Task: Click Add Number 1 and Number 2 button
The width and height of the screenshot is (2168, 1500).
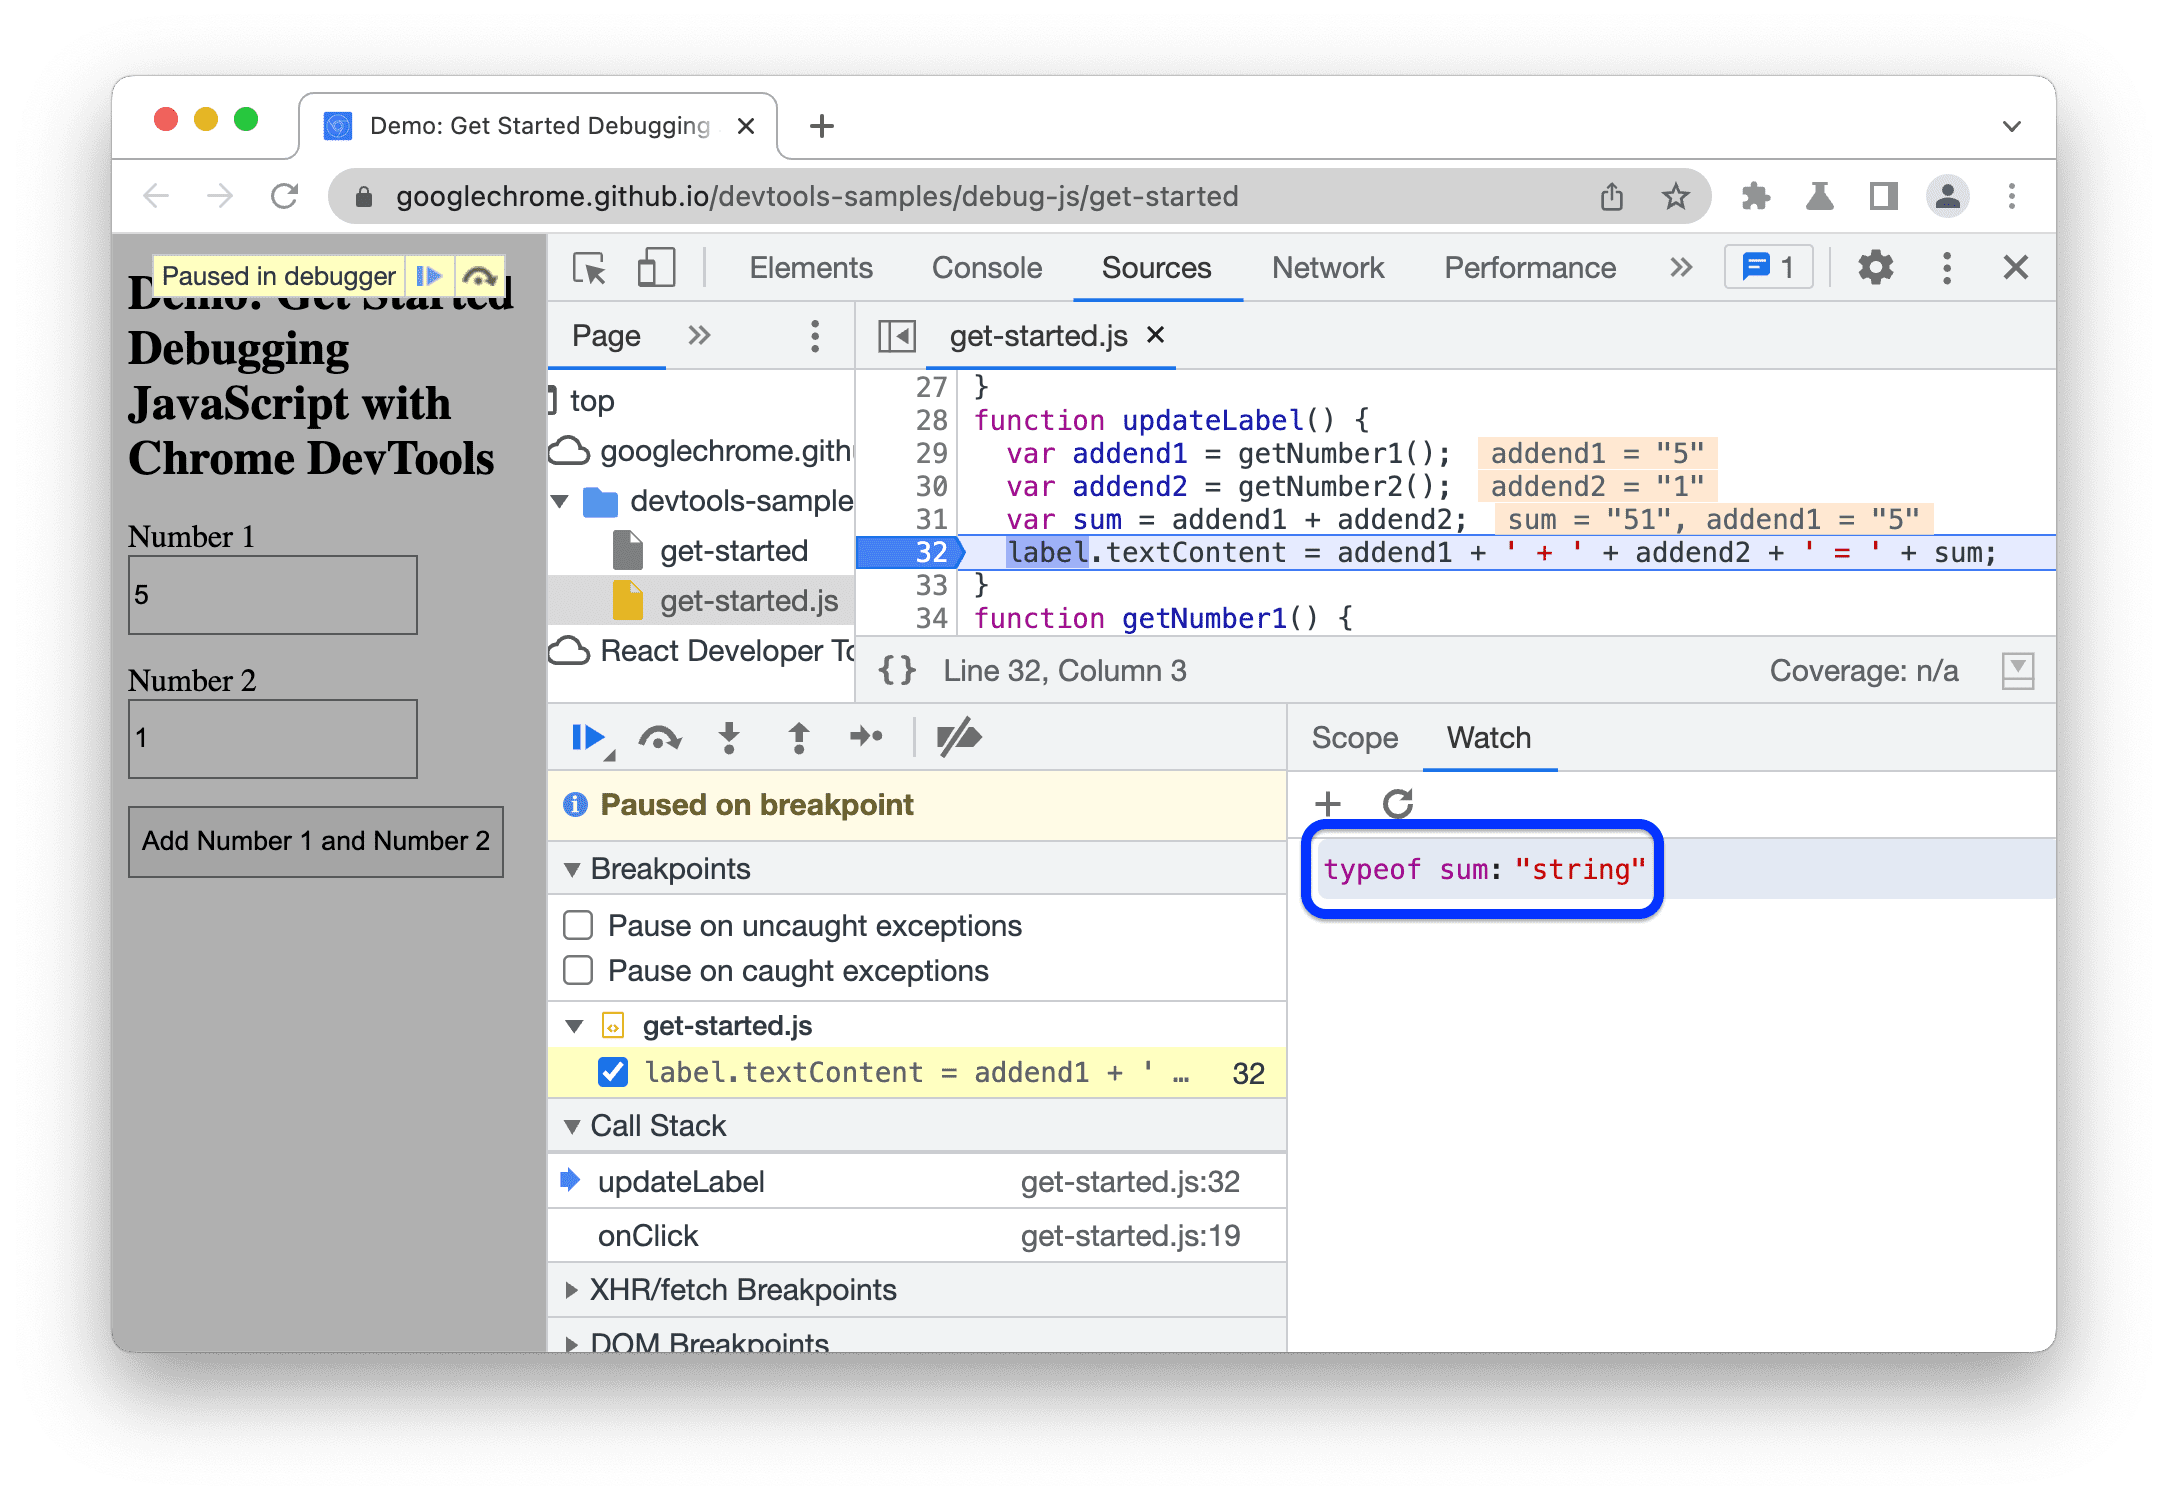Action: point(316,840)
